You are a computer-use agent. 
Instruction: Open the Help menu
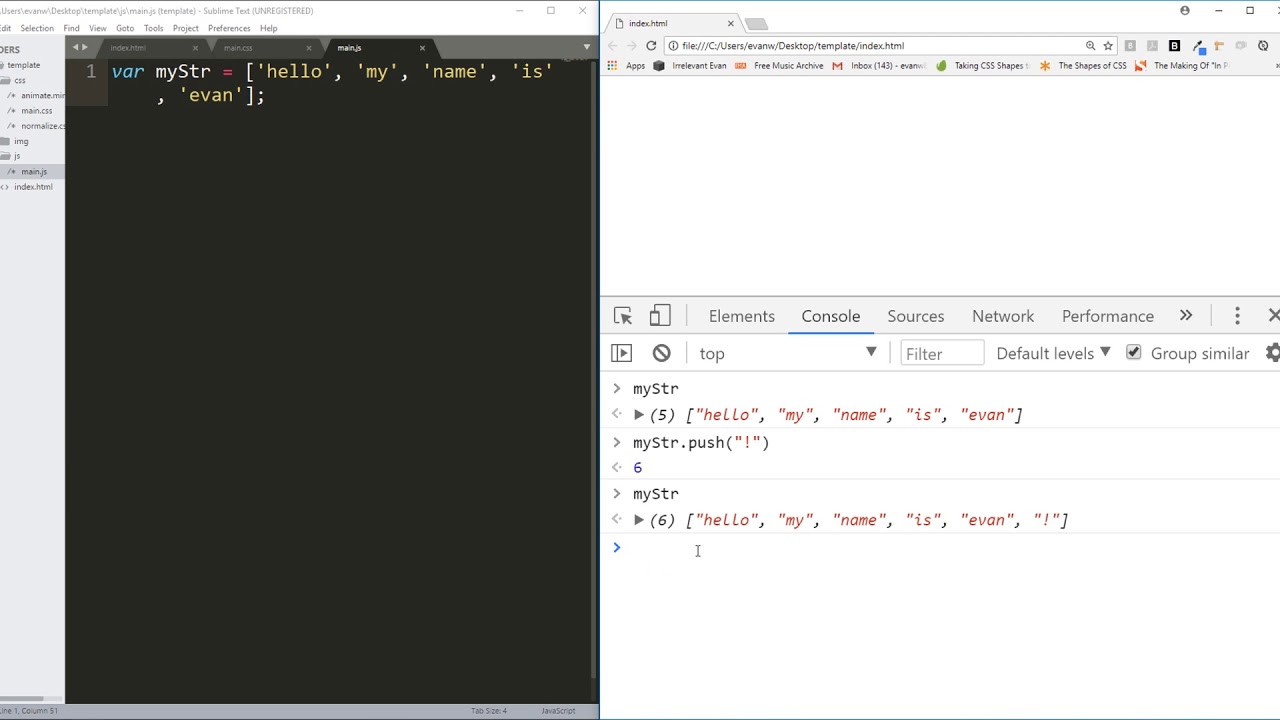pos(268,28)
